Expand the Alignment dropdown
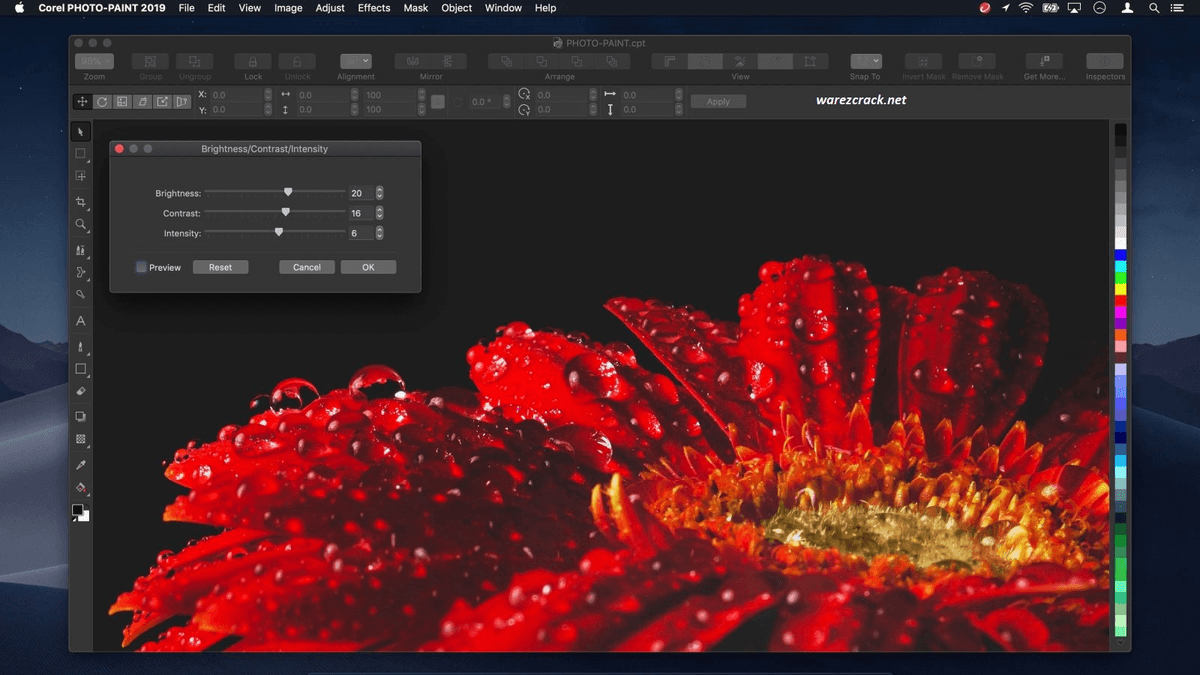1200x675 pixels. coord(355,62)
